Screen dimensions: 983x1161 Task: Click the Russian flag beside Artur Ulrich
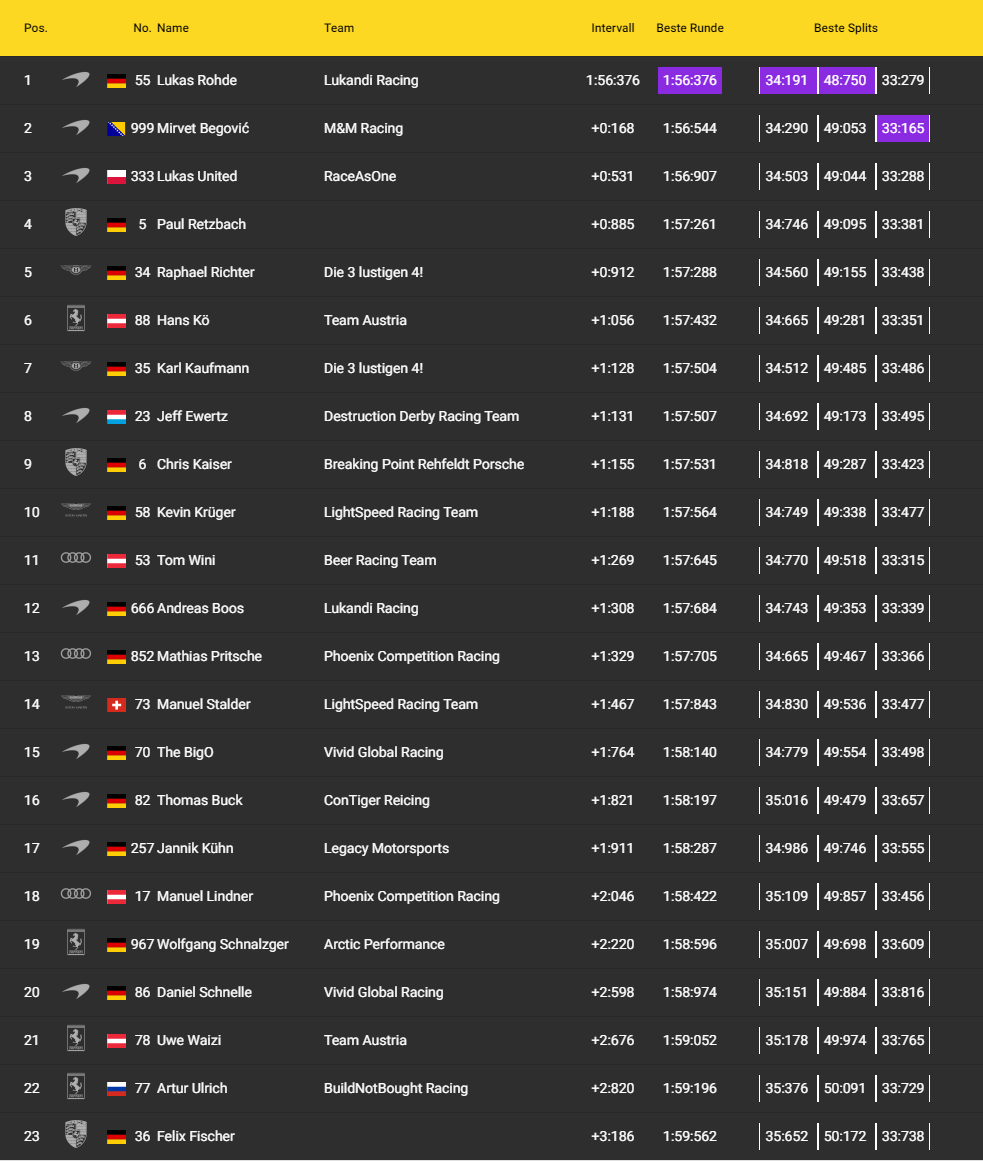[x=116, y=1088]
